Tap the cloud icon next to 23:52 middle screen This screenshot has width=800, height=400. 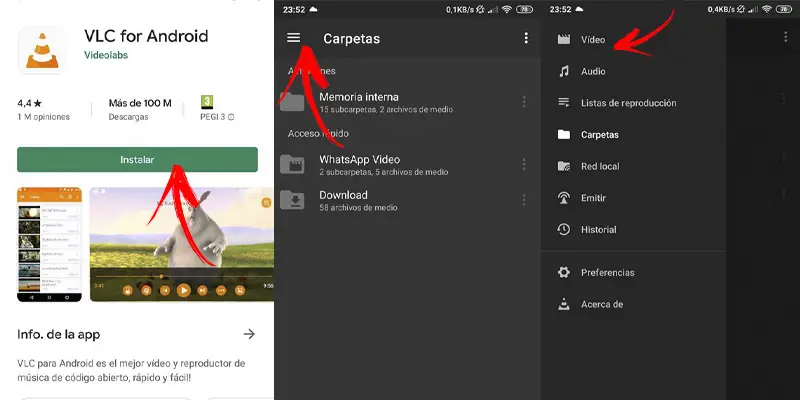pyautogui.click(x=313, y=9)
